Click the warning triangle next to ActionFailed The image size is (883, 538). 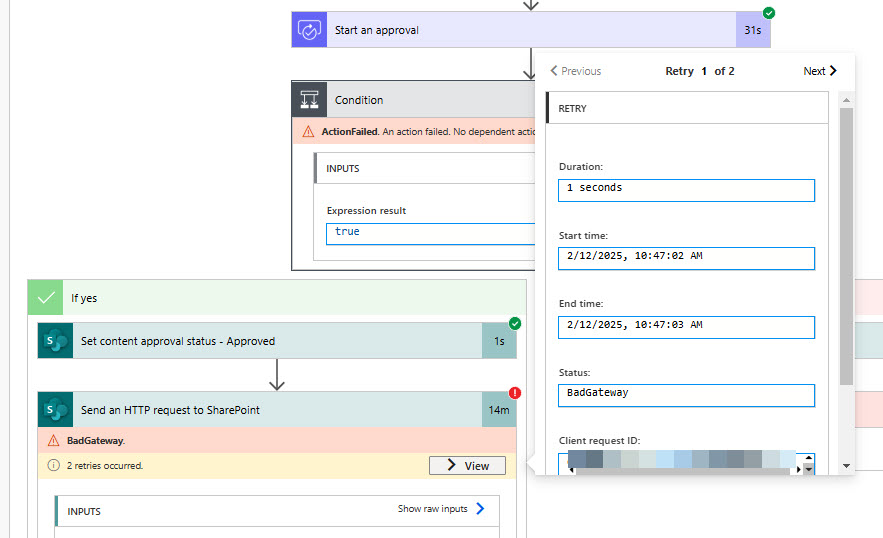(x=308, y=132)
